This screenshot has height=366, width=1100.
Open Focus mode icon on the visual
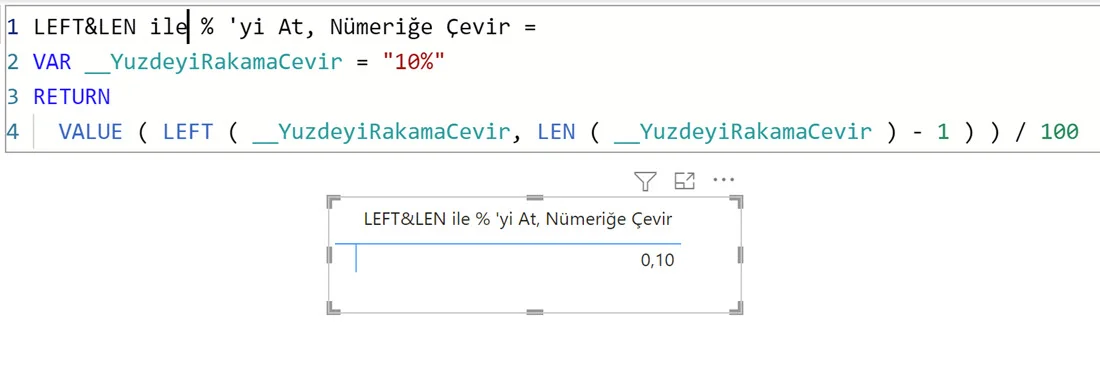click(684, 181)
